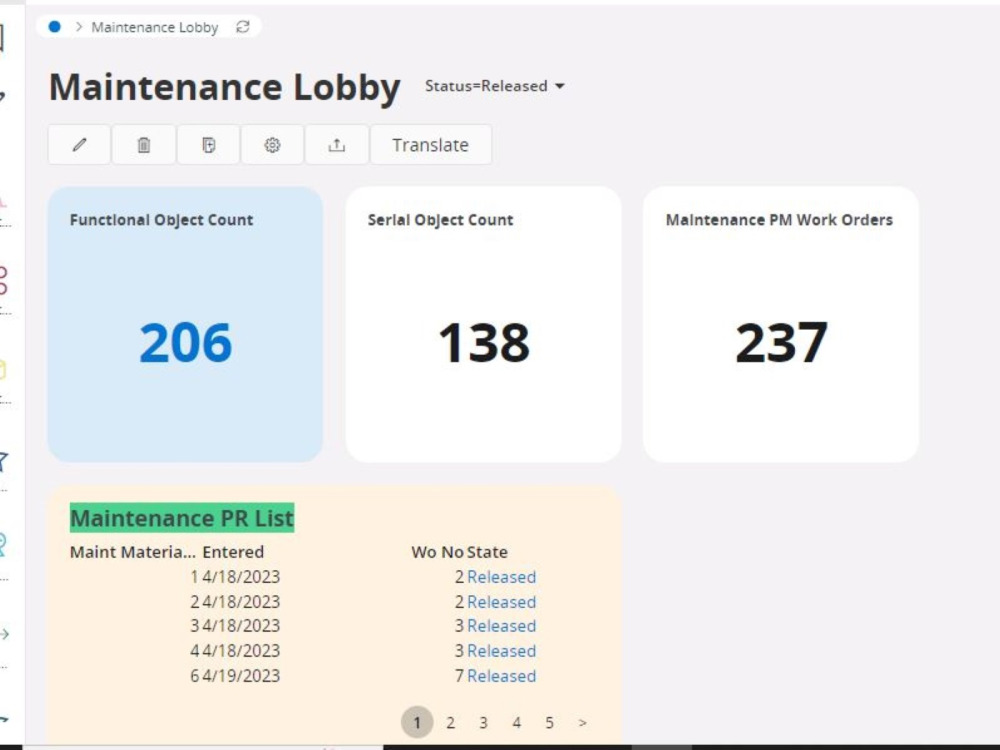Click the Maint Materia... column header
The image size is (1000, 750).
click(133, 552)
